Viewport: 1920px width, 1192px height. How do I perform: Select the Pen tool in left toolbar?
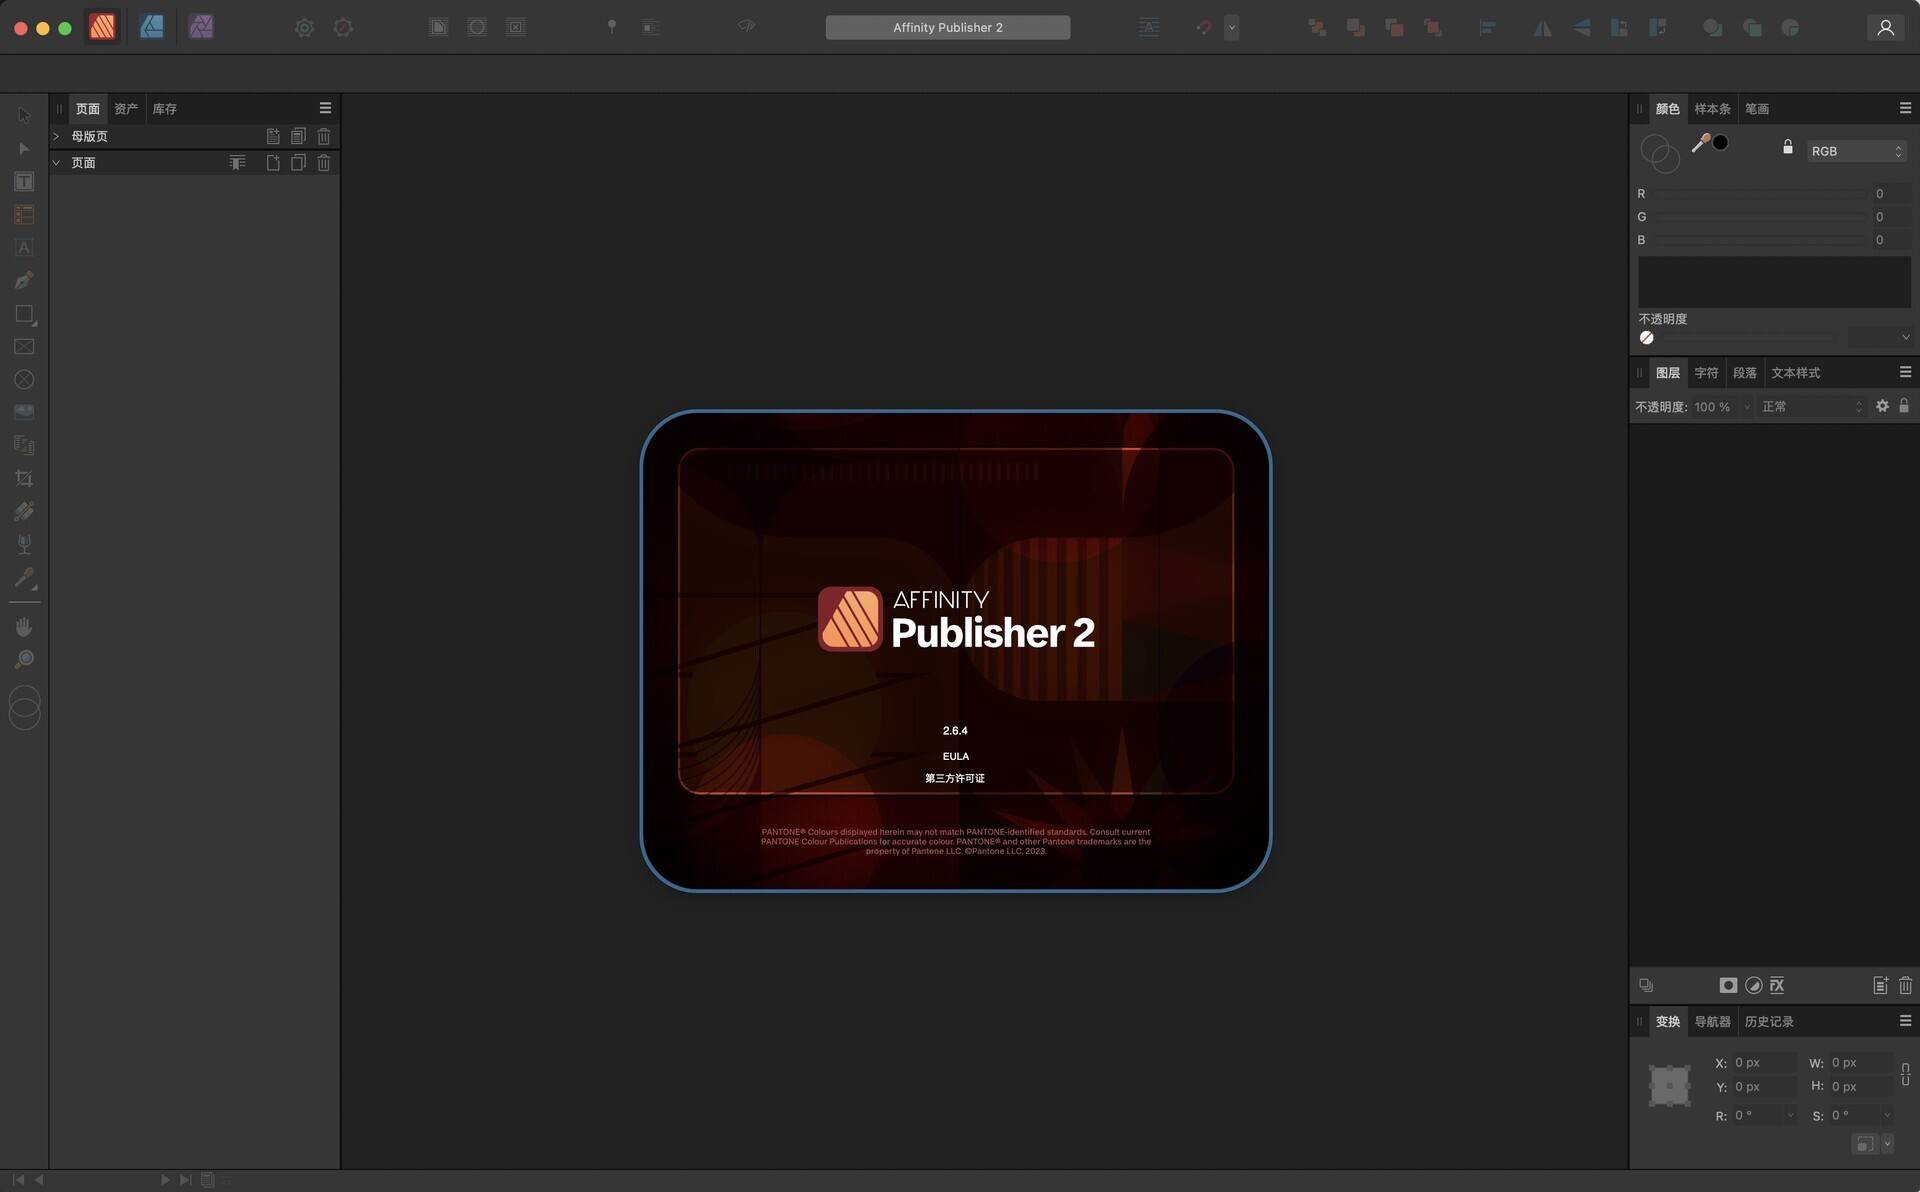(x=24, y=281)
